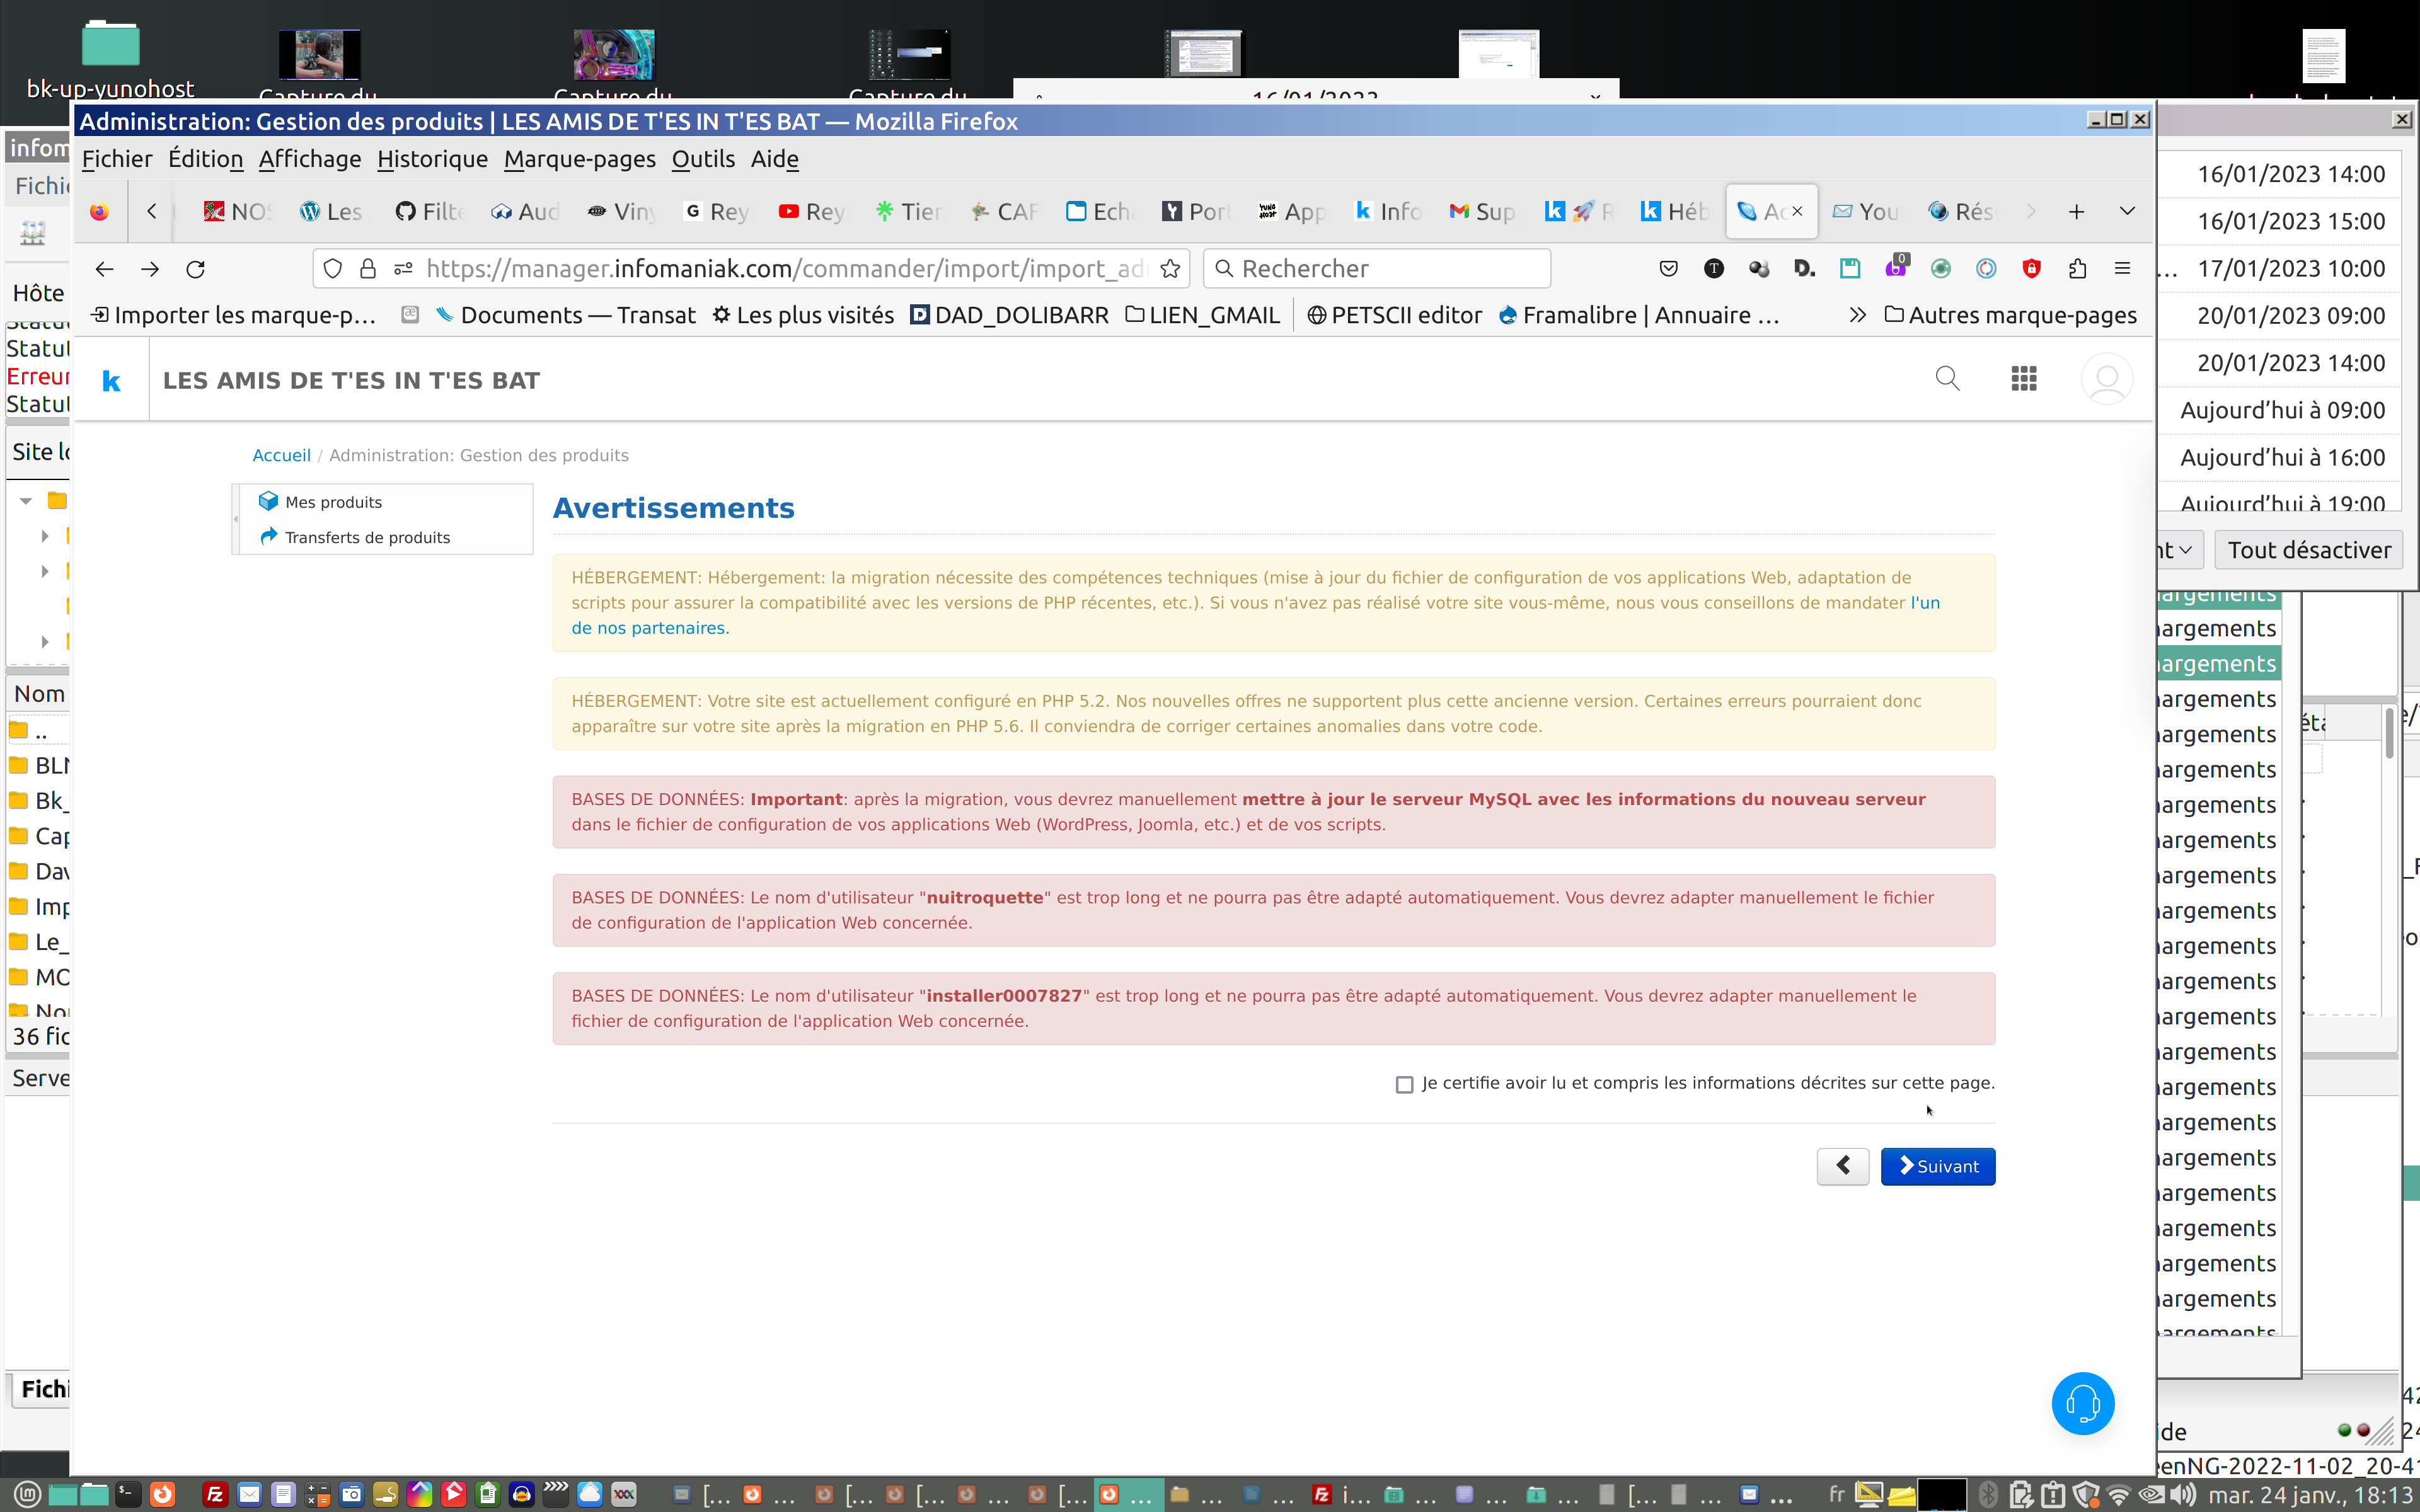Expand the list all tabs dropdown arrow
Screen dimensions: 2420x1512
(2127, 212)
